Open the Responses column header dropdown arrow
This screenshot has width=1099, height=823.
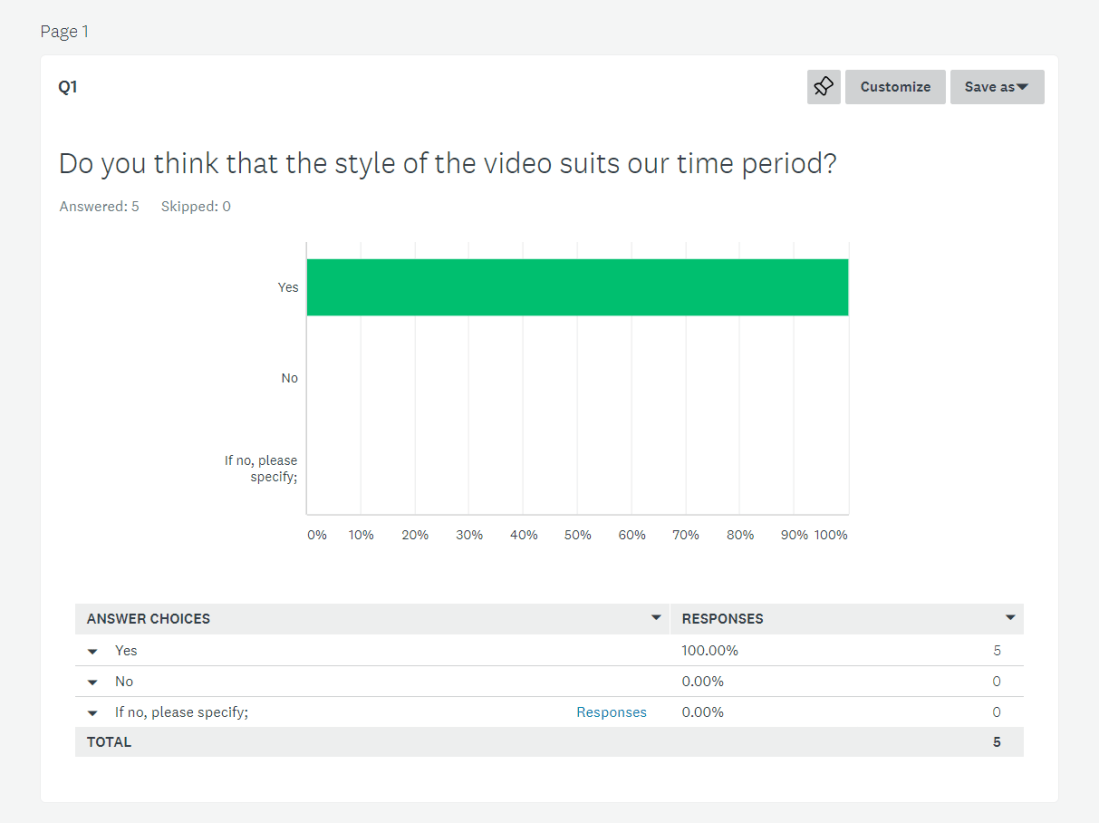[x=1010, y=618]
